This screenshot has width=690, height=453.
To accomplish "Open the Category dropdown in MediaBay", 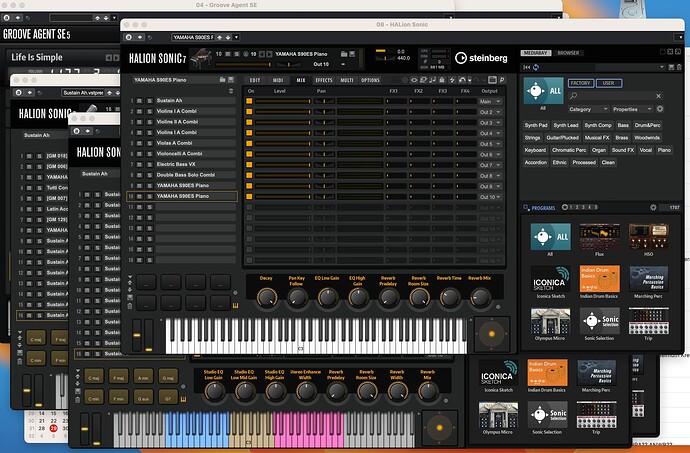I will pos(588,109).
